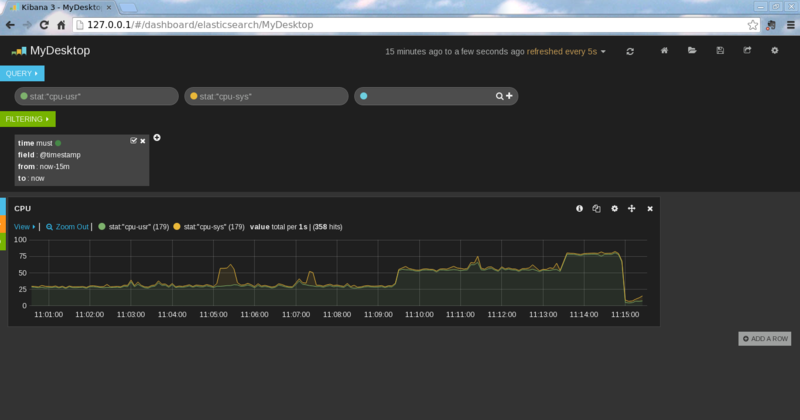Screen dimensions: 800x420
Task: Click the MyDesktop Kibana logo
Action: coord(19,51)
